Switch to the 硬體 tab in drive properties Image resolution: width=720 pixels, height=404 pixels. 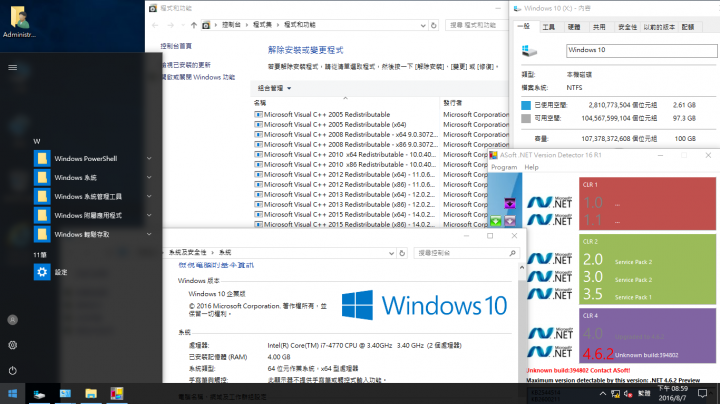click(x=574, y=27)
